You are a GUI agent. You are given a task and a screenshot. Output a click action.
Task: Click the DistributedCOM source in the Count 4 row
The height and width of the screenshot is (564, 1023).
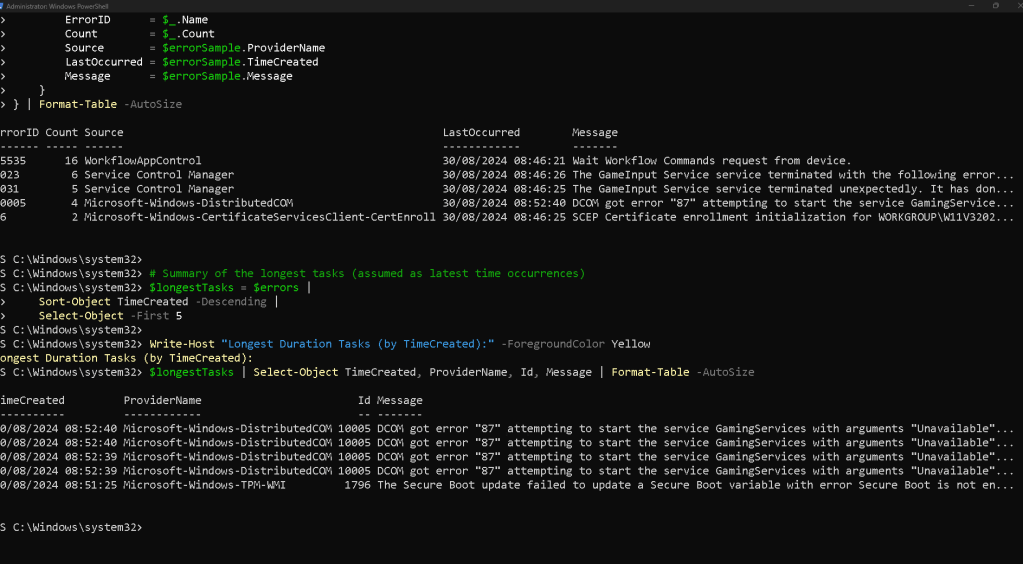point(189,203)
